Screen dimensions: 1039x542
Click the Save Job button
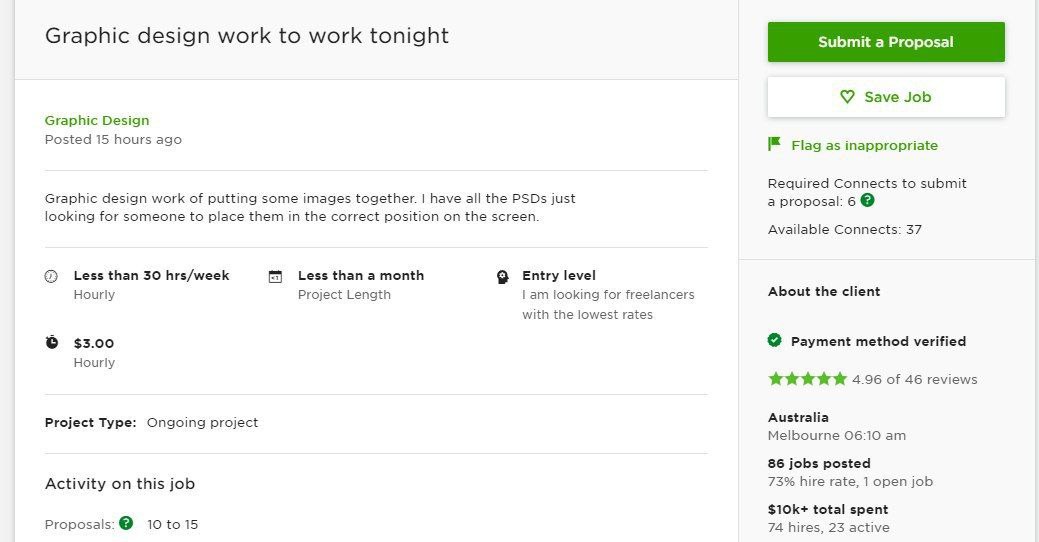886,97
